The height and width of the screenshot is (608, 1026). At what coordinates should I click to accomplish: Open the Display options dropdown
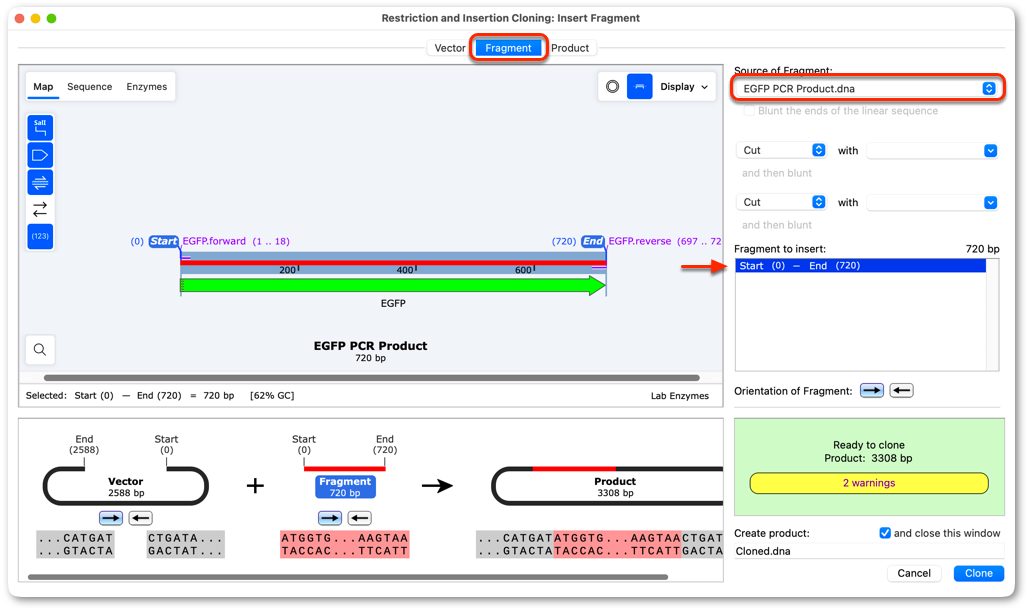[x=684, y=86]
